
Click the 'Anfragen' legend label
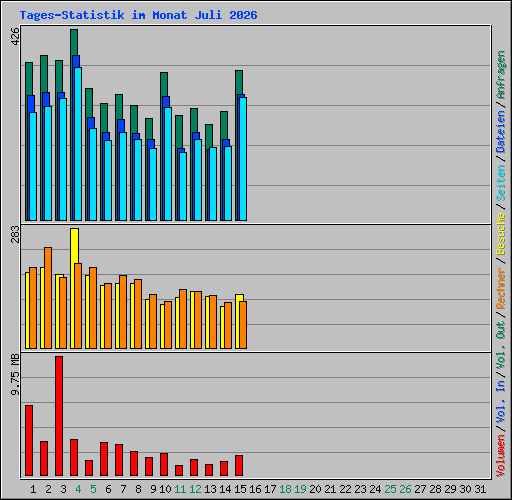click(x=501, y=75)
